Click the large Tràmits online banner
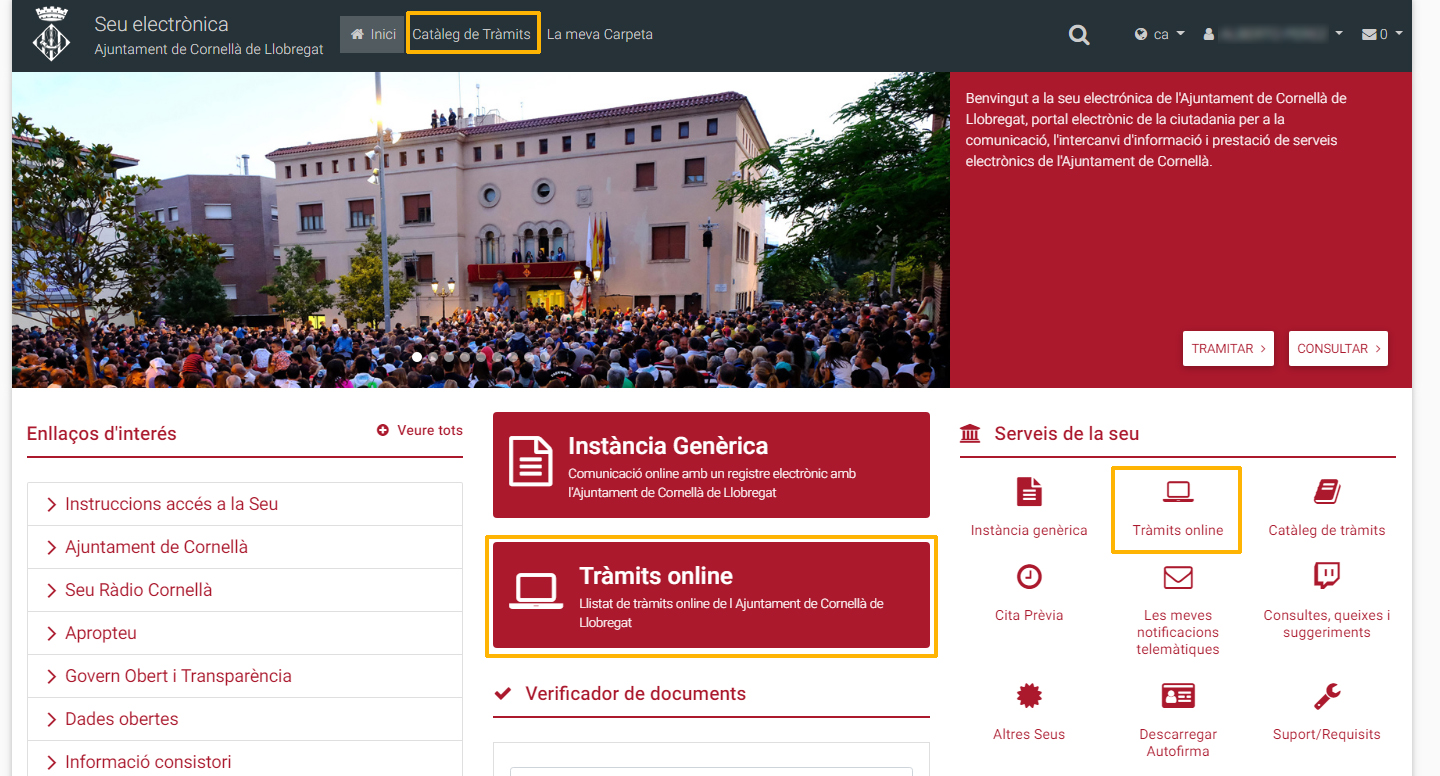This screenshot has width=1440, height=776. [711, 597]
